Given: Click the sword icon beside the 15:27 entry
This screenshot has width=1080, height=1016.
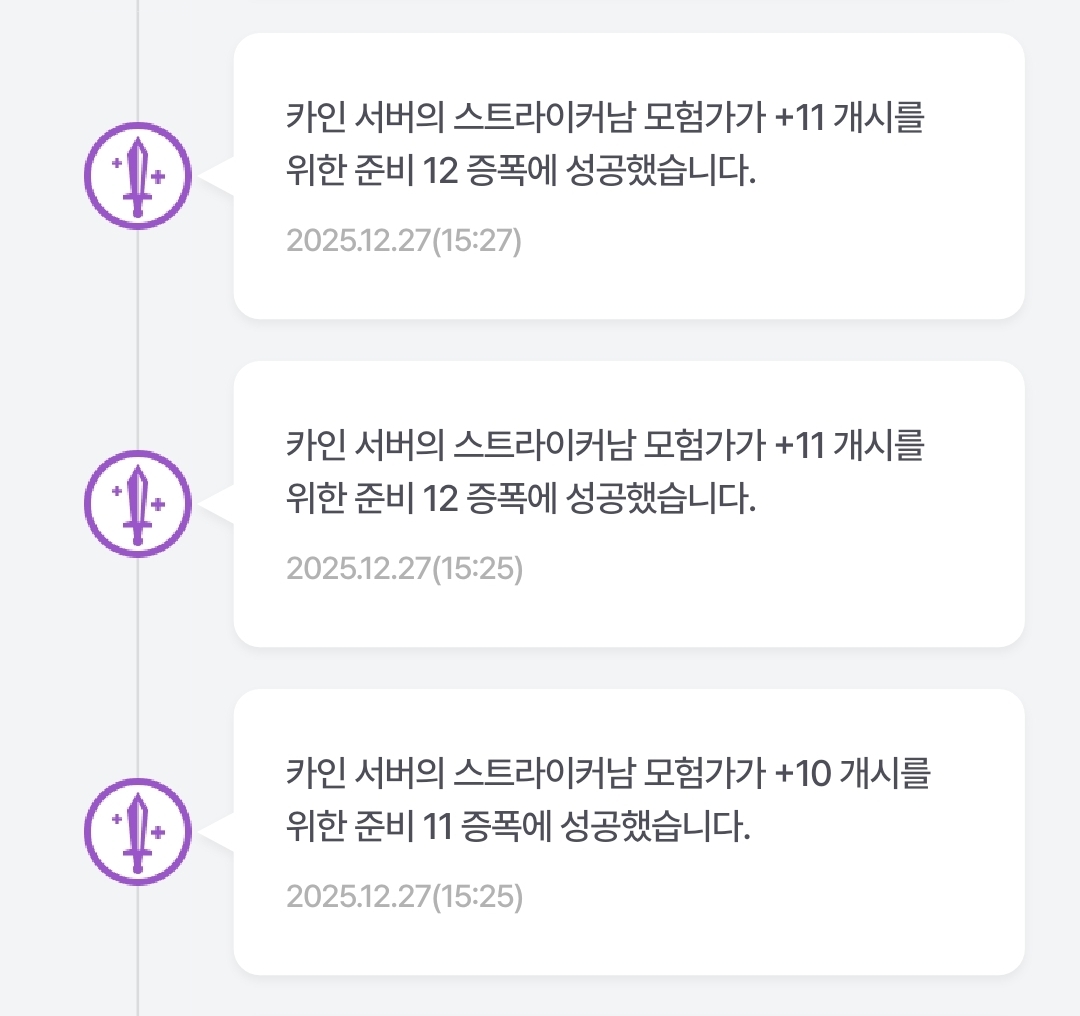Looking at the screenshot, I should [x=138, y=176].
